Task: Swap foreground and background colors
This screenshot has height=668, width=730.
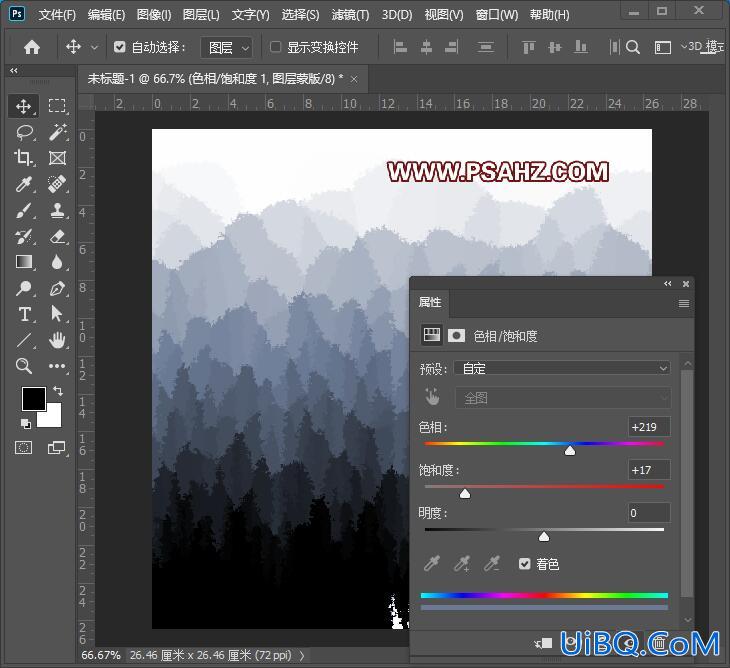Action: 58,391
